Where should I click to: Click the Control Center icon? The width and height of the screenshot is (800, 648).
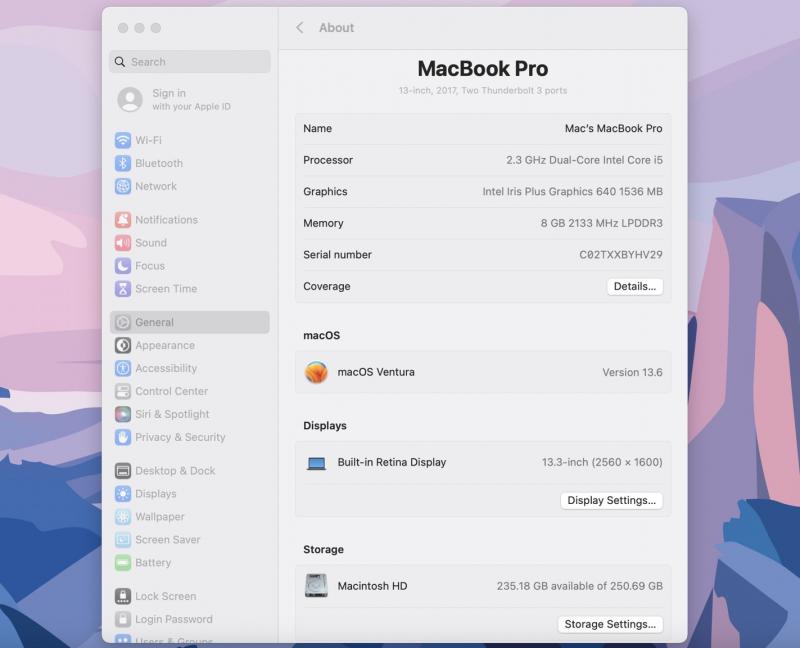point(122,391)
